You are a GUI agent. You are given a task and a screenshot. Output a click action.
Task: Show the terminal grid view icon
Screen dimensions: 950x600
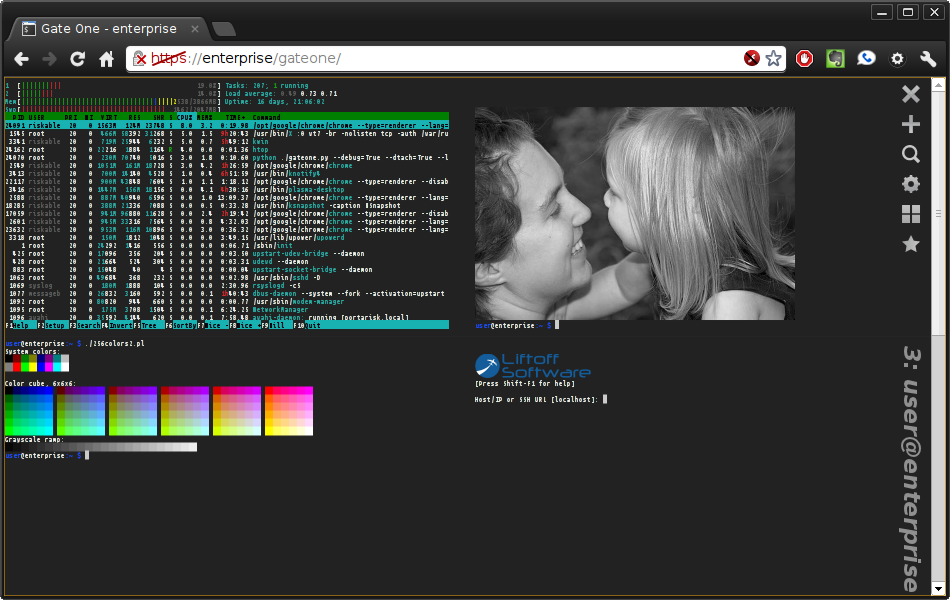click(911, 214)
